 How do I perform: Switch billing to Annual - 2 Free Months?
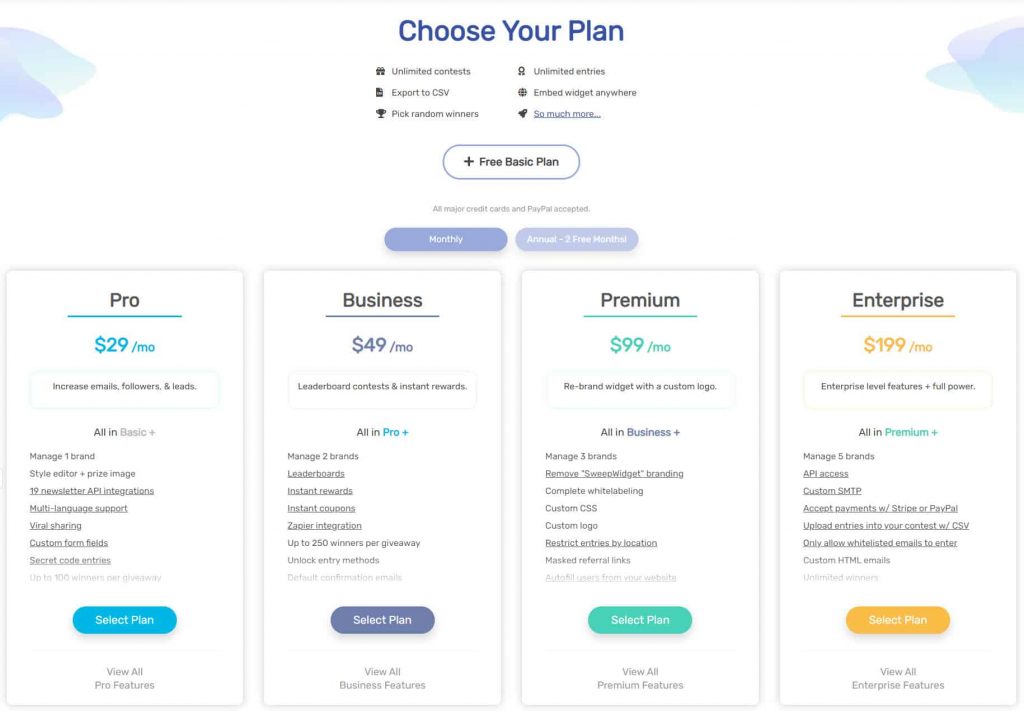point(576,240)
